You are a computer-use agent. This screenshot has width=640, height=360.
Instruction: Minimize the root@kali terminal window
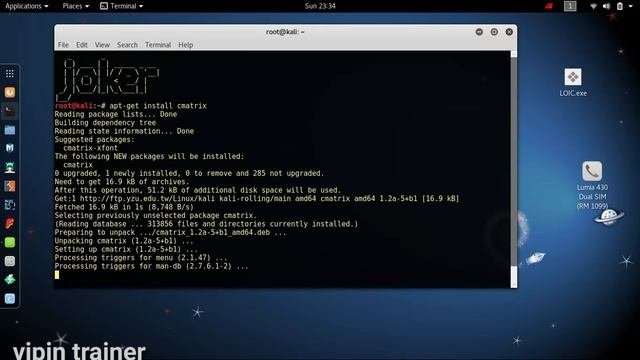(x=479, y=32)
